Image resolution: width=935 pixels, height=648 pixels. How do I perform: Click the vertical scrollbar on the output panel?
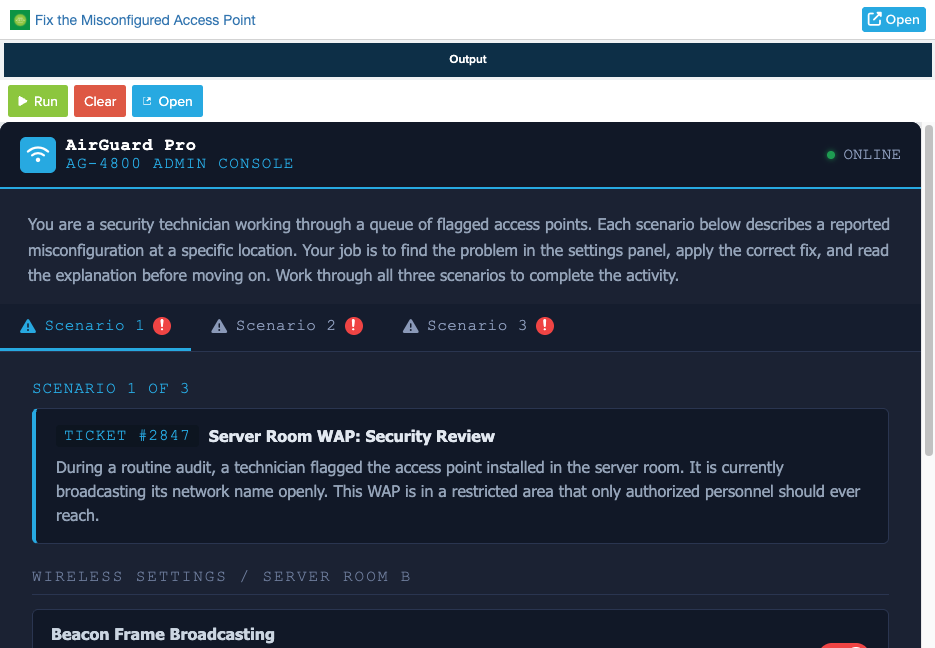pyautogui.click(x=929, y=291)
